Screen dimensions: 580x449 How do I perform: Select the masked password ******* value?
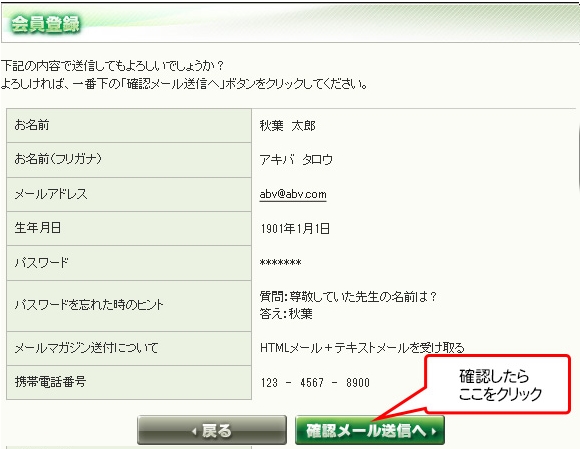click(x=280, y=263)
